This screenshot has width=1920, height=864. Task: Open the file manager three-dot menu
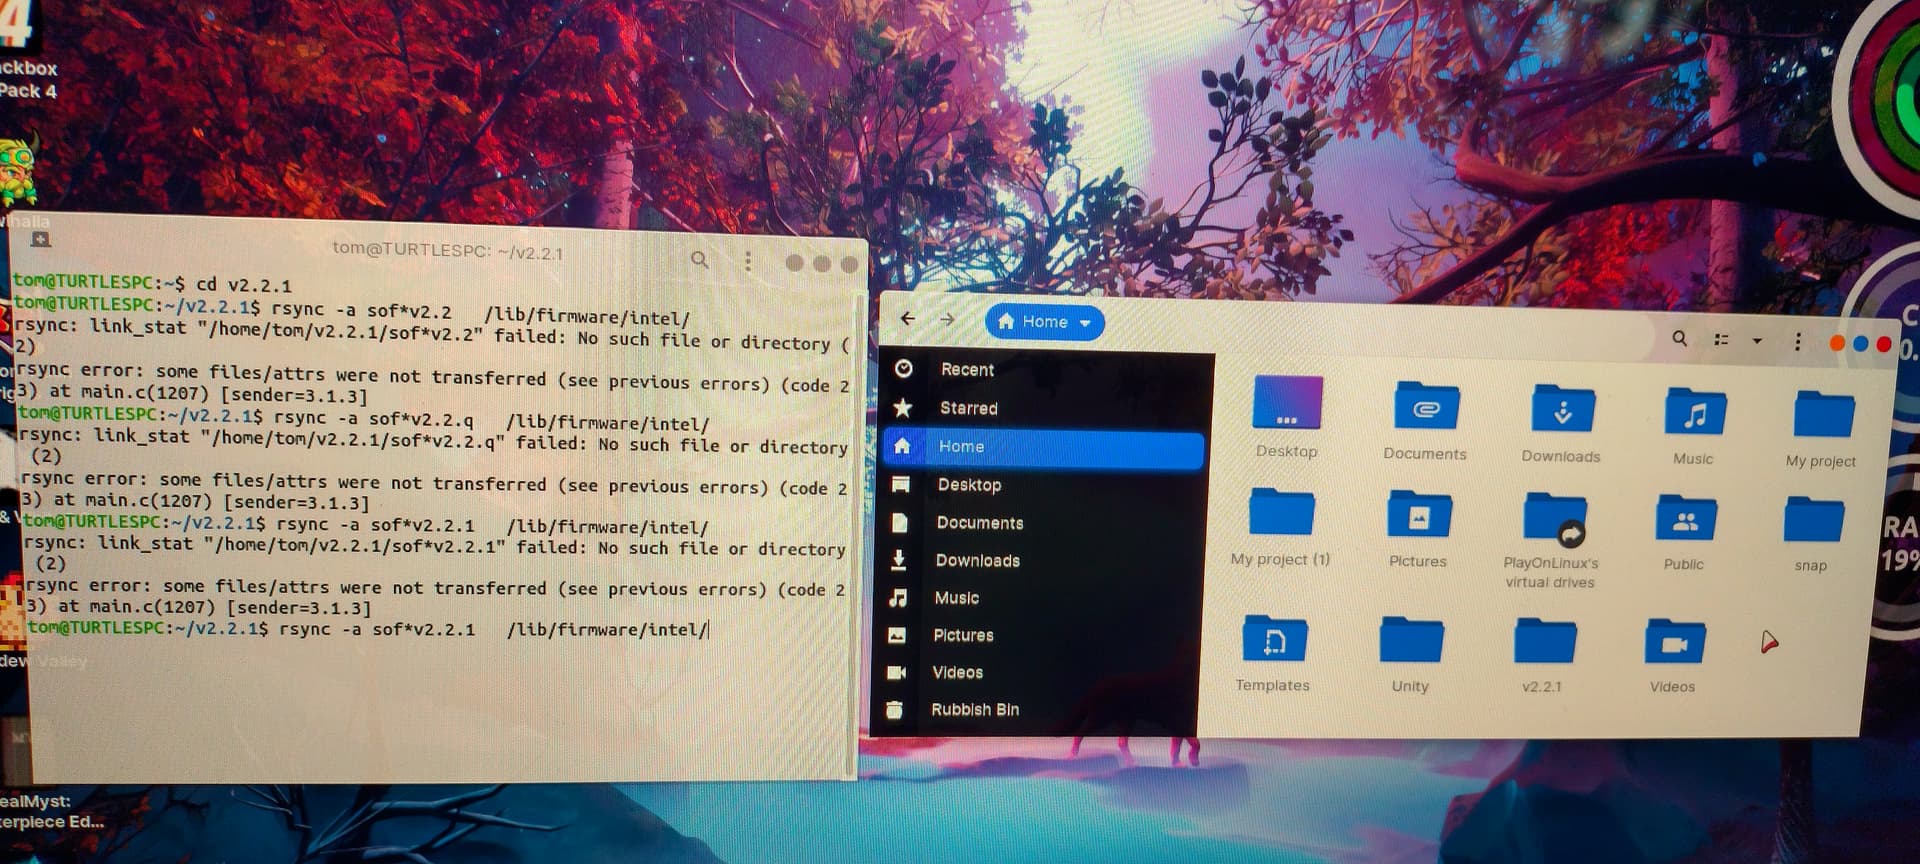point(1798,342)
